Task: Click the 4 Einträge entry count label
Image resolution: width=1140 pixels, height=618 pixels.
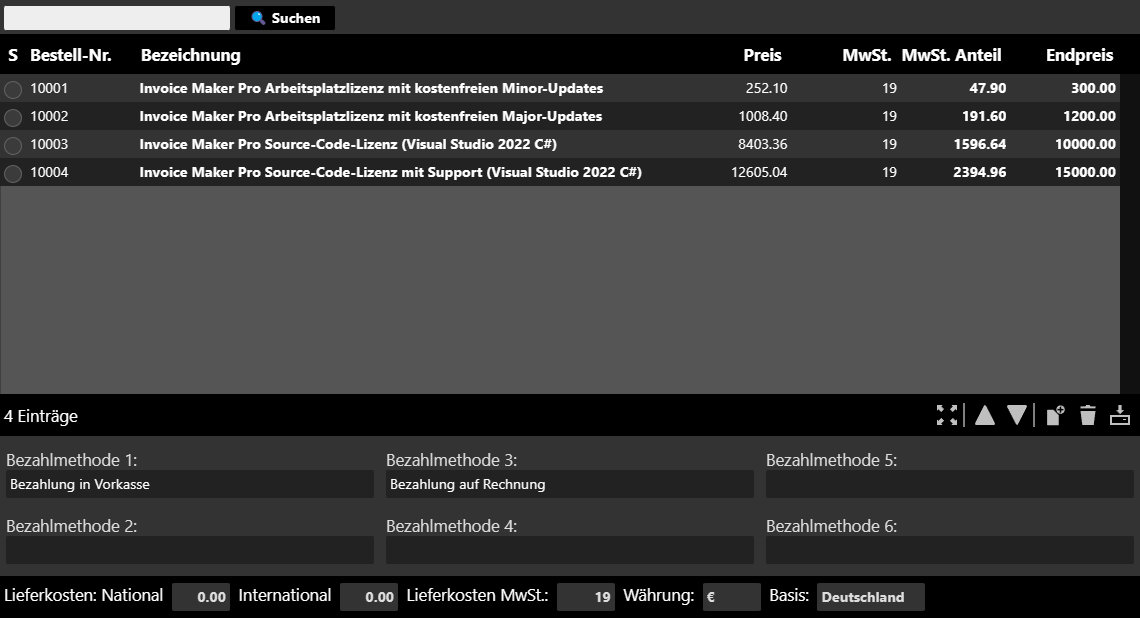Action: click(x=41, y=417)
